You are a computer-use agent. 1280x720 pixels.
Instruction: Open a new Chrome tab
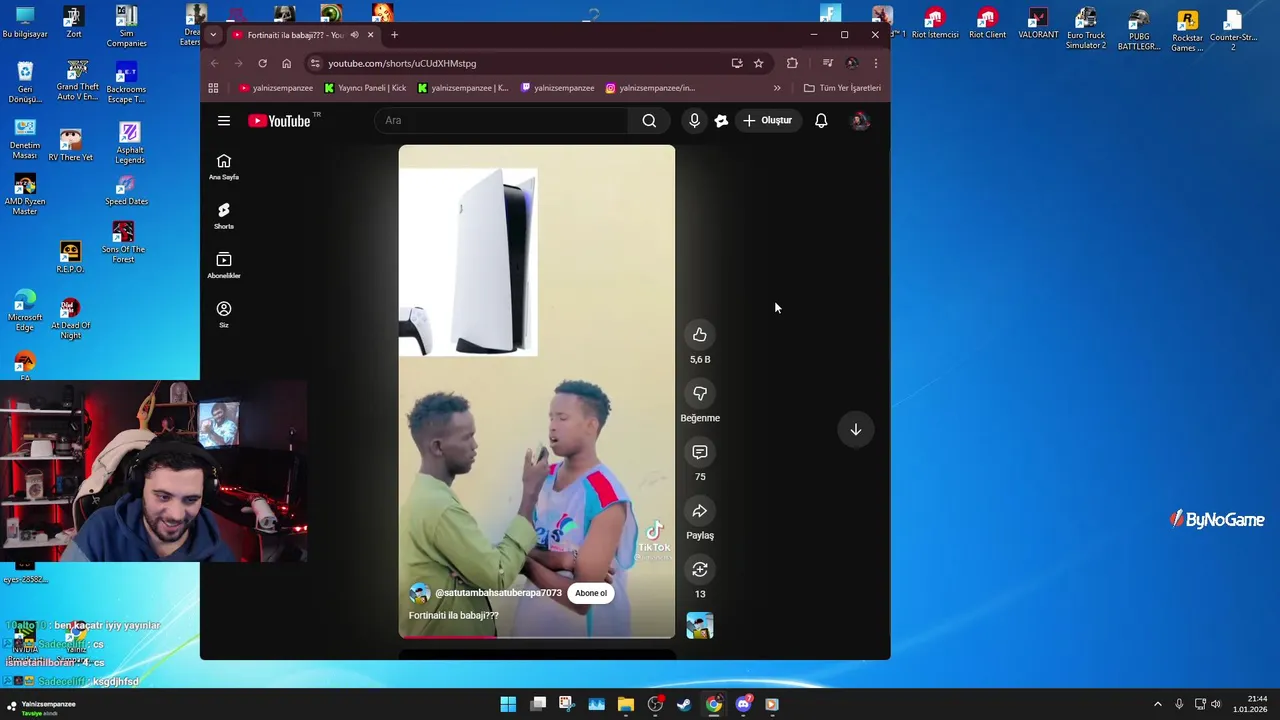coord(394,35)
